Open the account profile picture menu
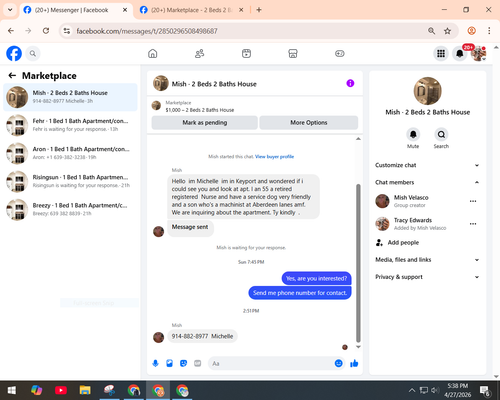 [478, 53]
